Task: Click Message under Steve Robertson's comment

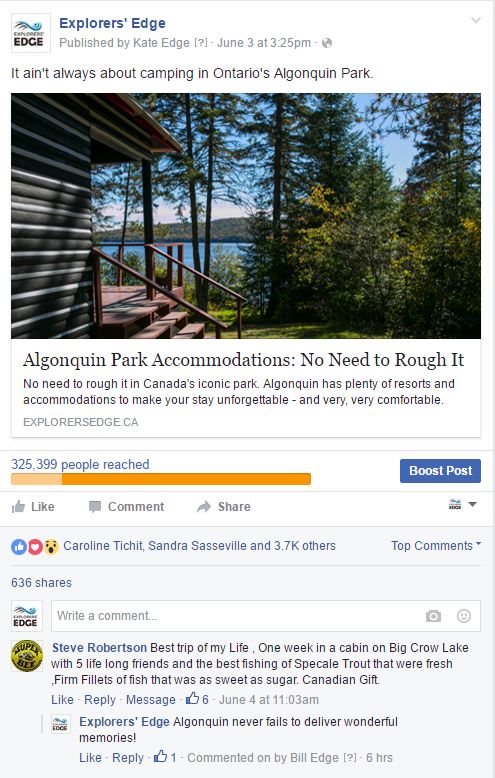Action: [151, 700]
